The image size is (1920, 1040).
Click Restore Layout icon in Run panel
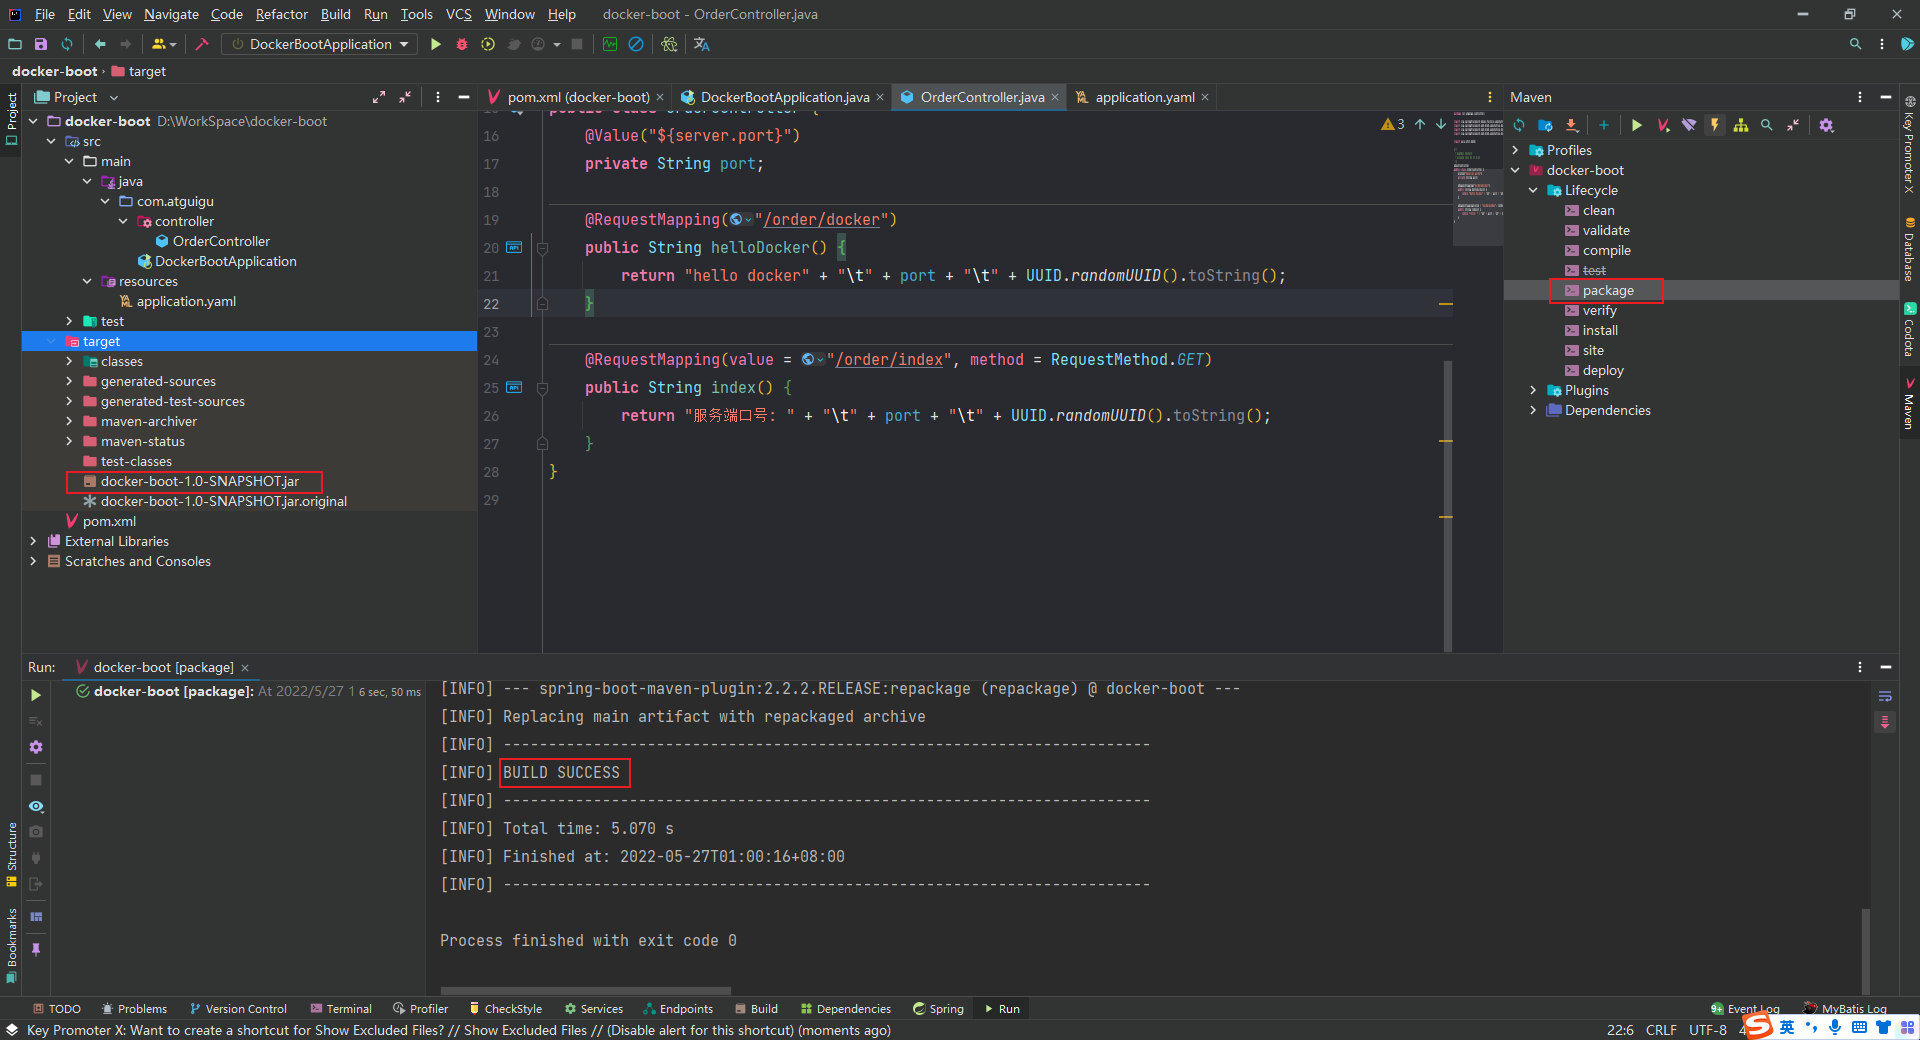(x=36, y=917)
